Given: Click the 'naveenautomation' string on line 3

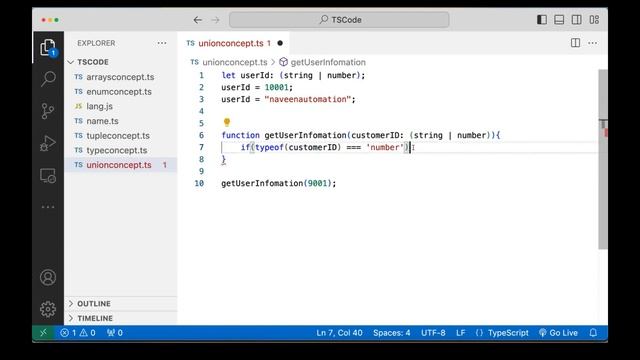Looking at the screenshot, I should pyautogui.click(x=308, y=99).
